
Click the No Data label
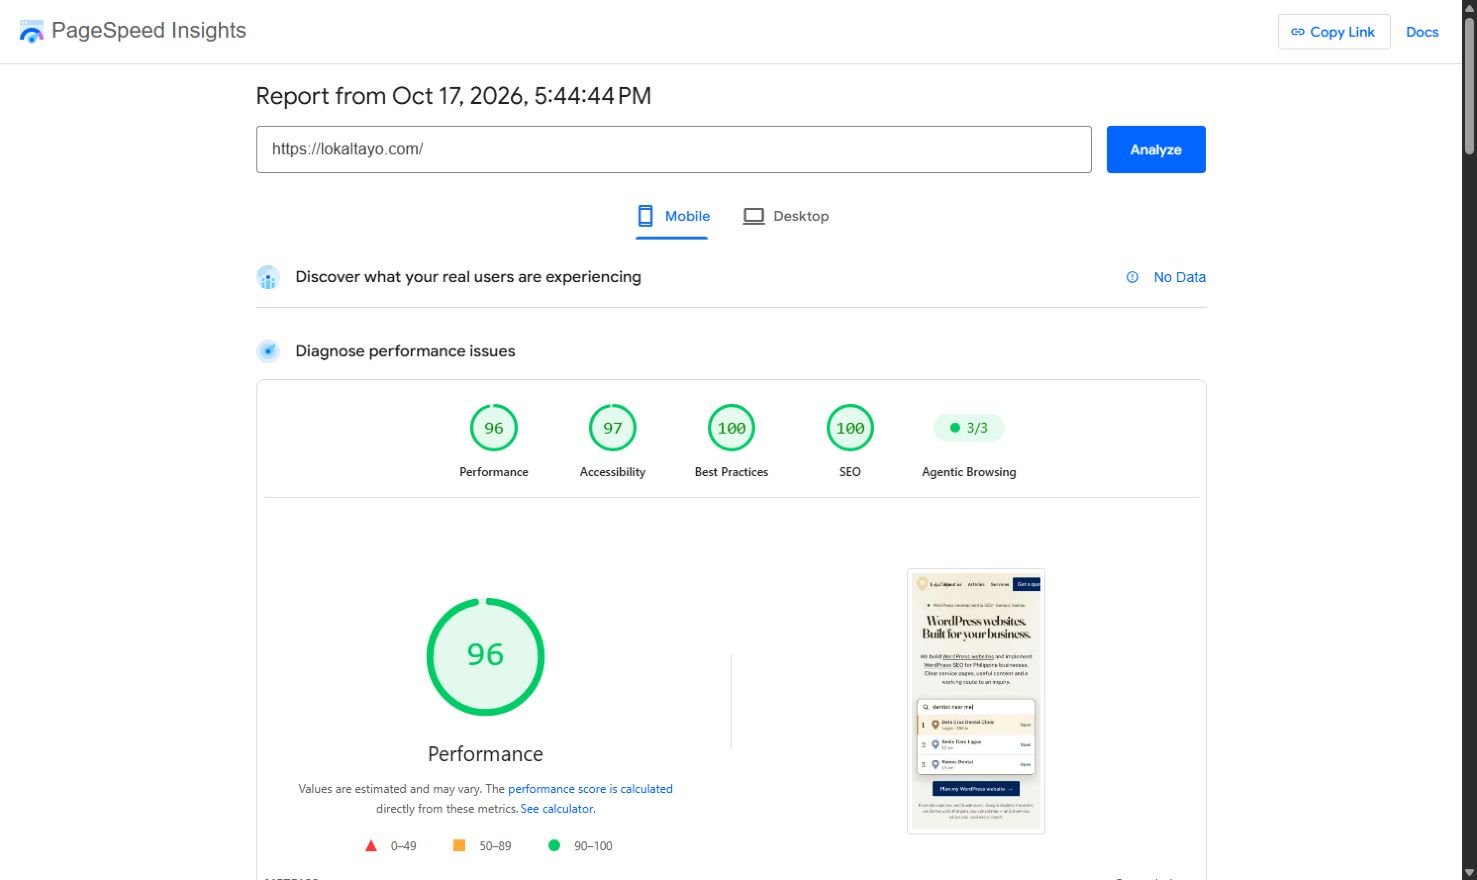[x=1180, y=277]
